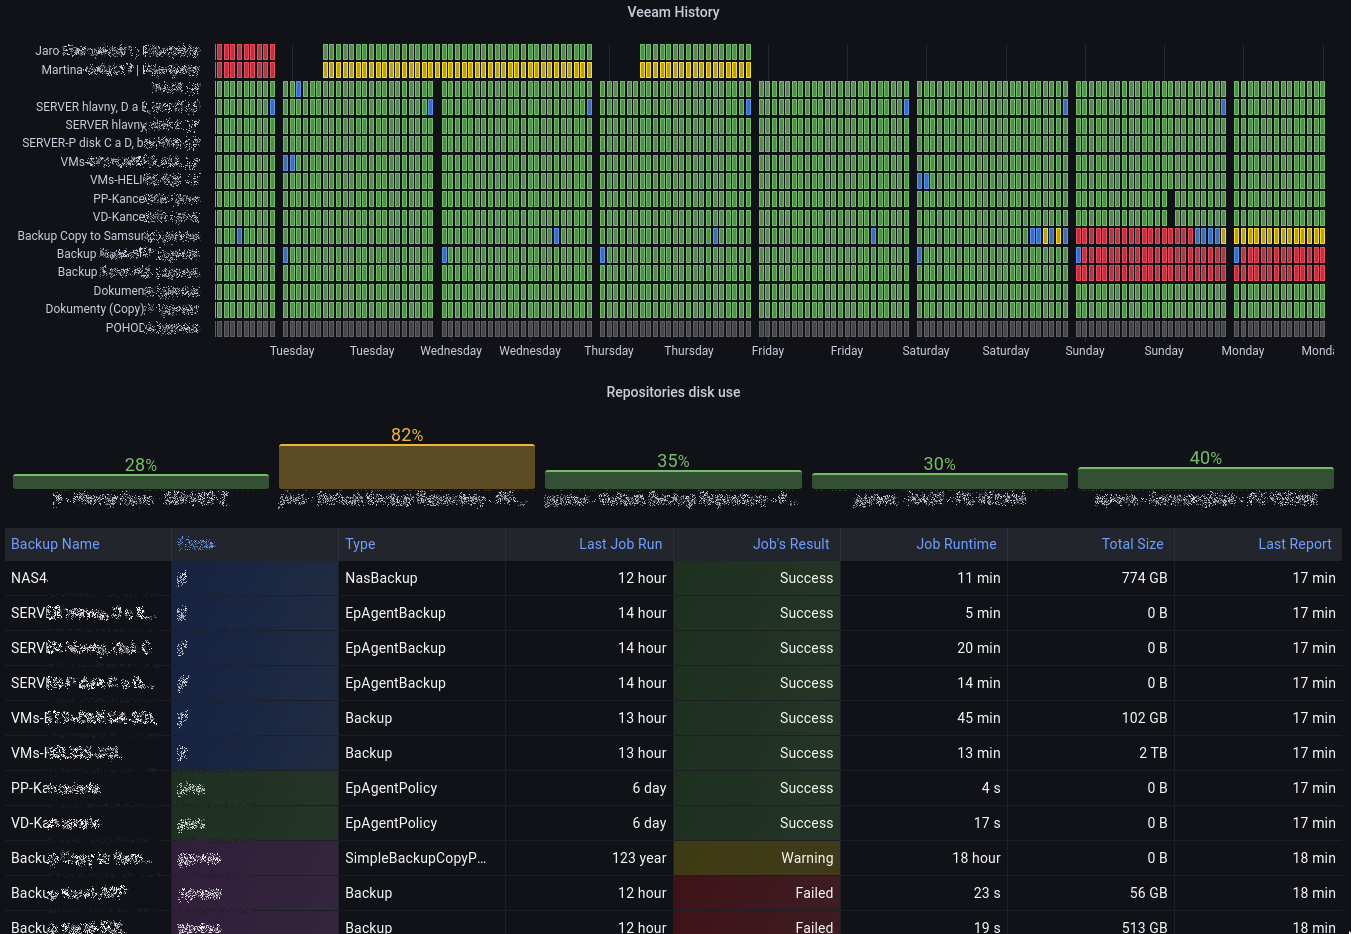This screenshot has width=1351, height=934.
Task: Click Failed result in 513 GB row
Action: pos(757,923)
